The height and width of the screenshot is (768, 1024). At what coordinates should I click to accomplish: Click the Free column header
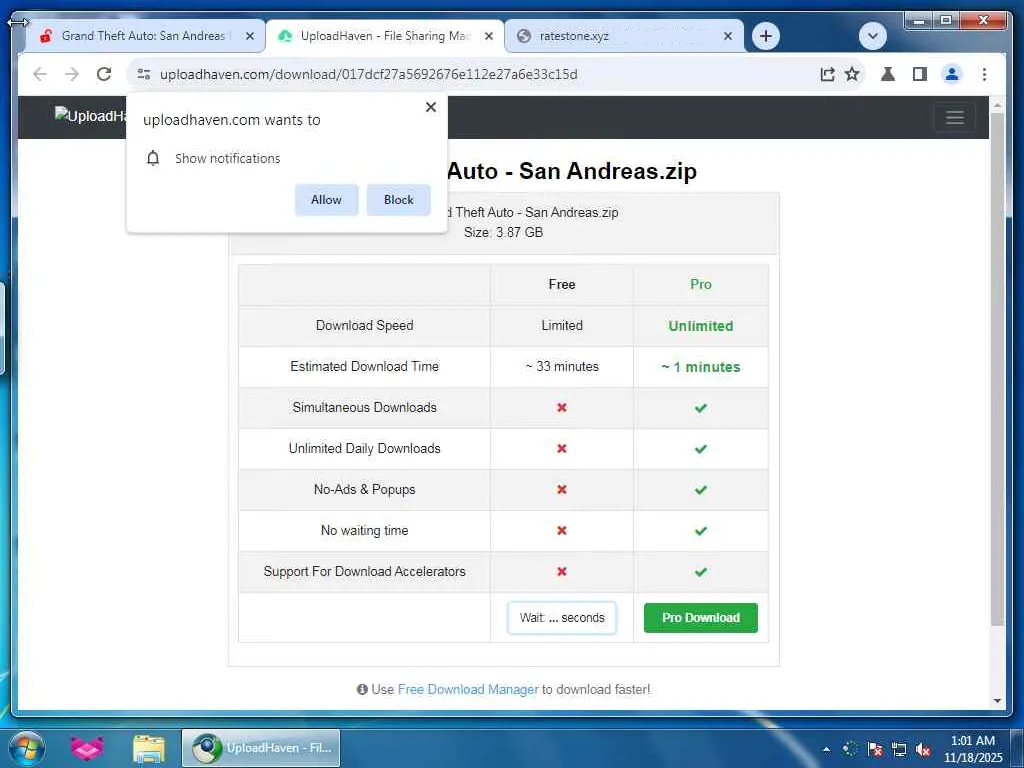(x=562, y=284)
